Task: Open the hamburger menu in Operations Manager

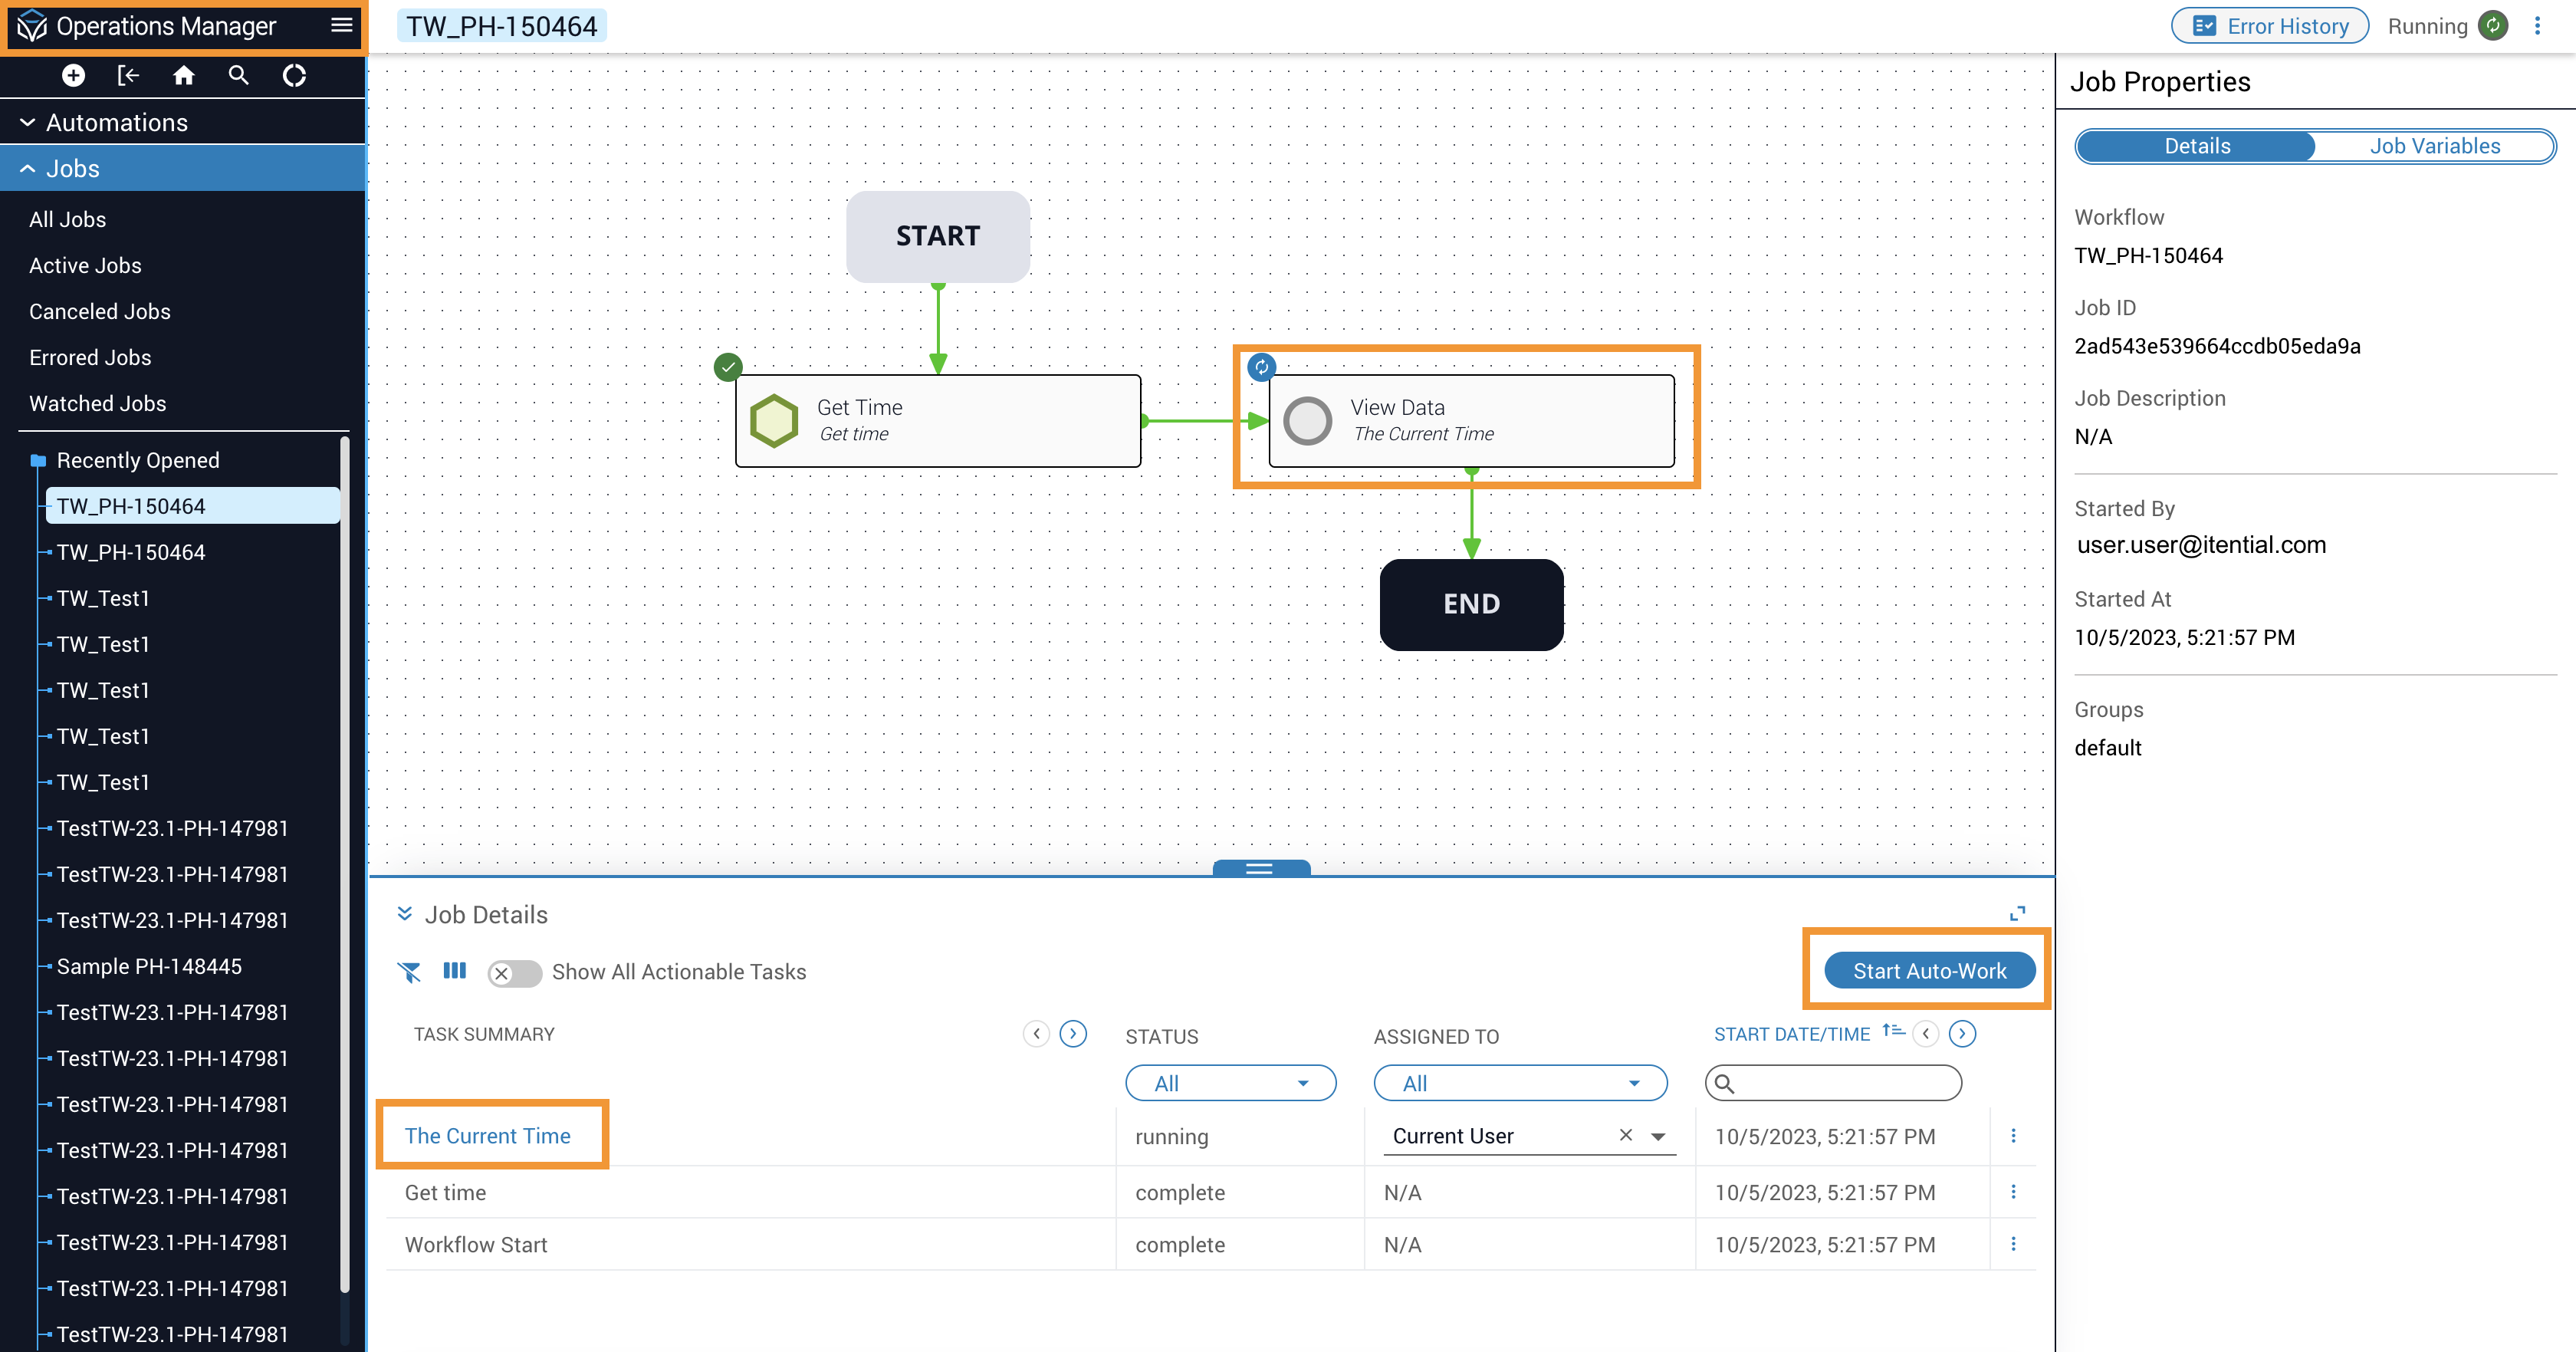Action: 341,25
